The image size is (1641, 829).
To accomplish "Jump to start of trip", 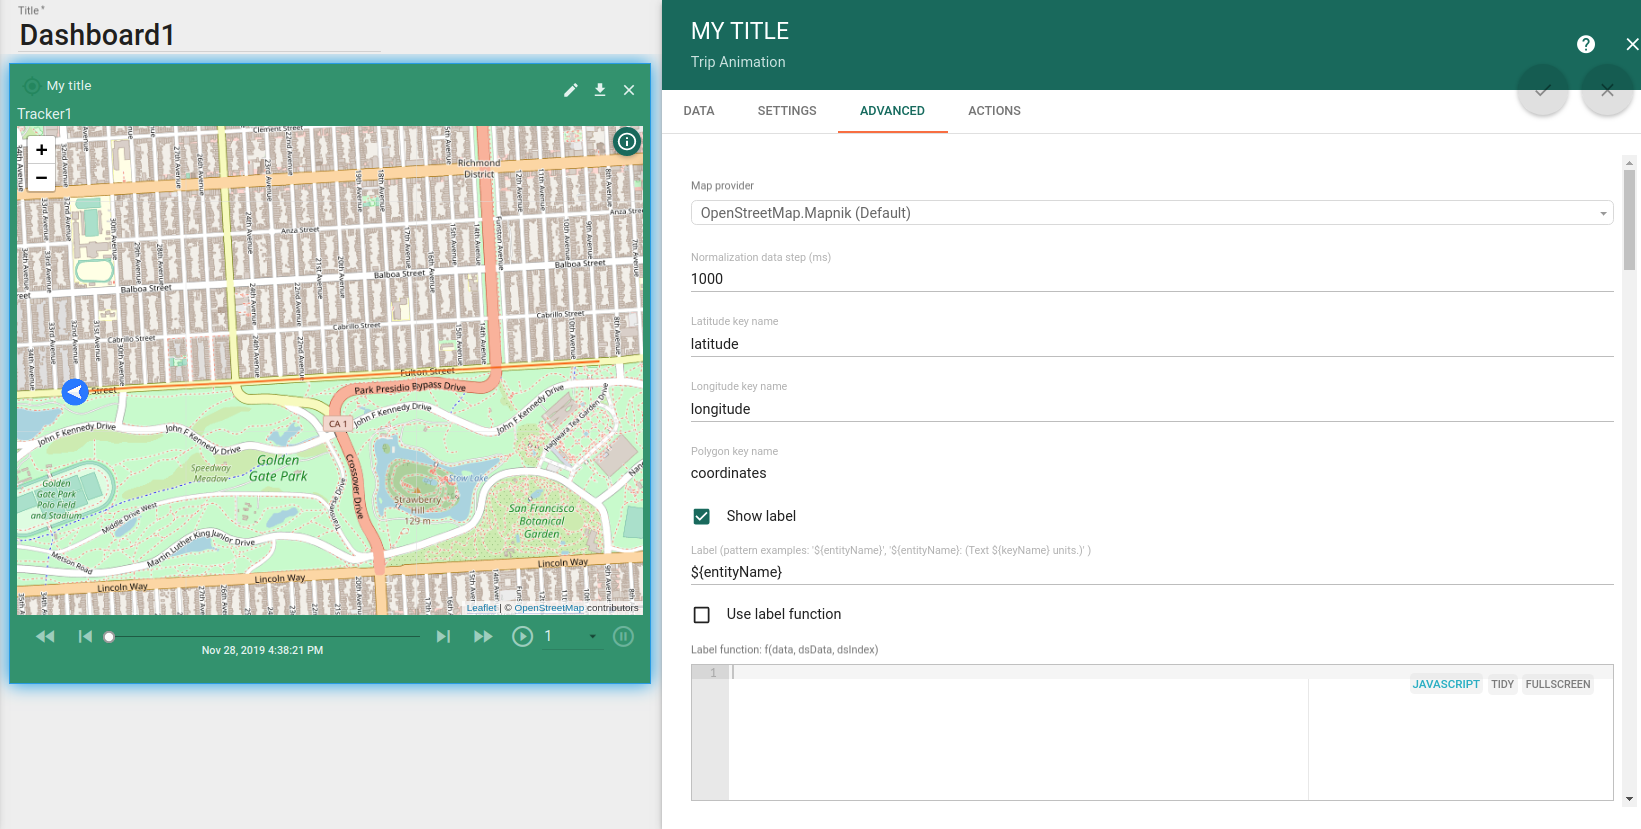I will click(85, 636).
